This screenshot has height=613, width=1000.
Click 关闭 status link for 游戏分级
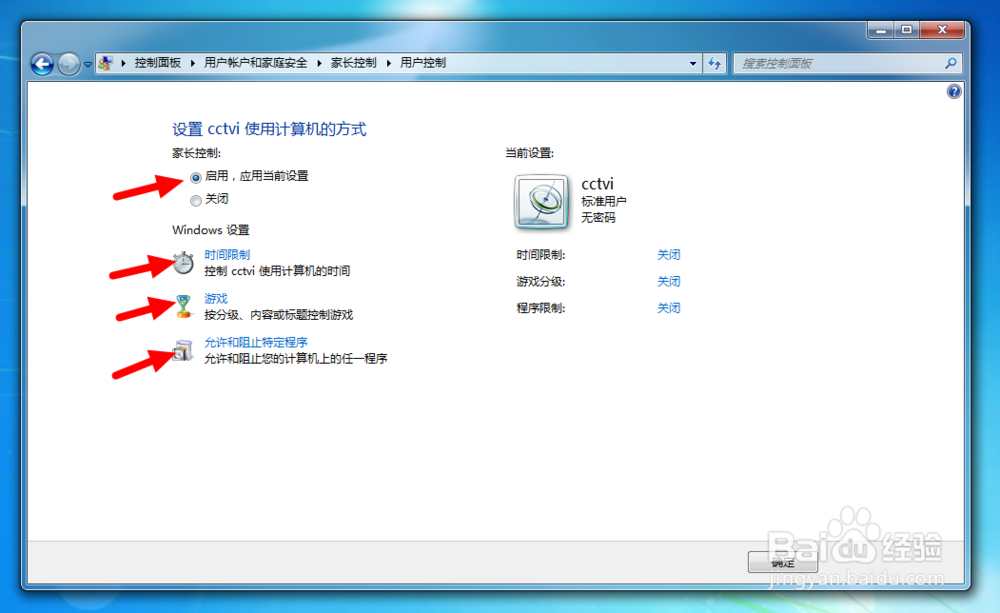tap(668, 281)
